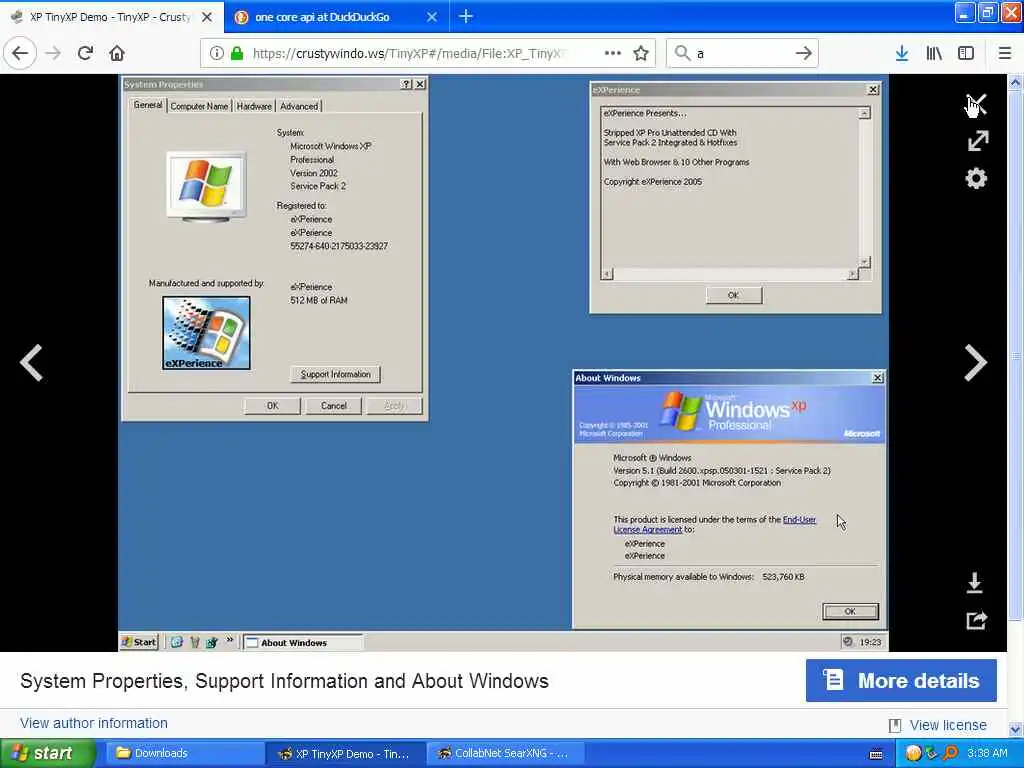Viewport: 1024px width, 768px height.
Task: Open media viewer settings gear
Action: pos(976,178)
